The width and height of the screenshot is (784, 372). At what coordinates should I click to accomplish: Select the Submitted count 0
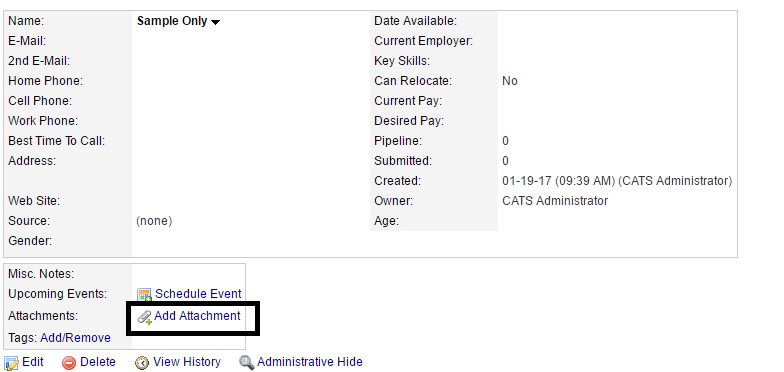506,161
